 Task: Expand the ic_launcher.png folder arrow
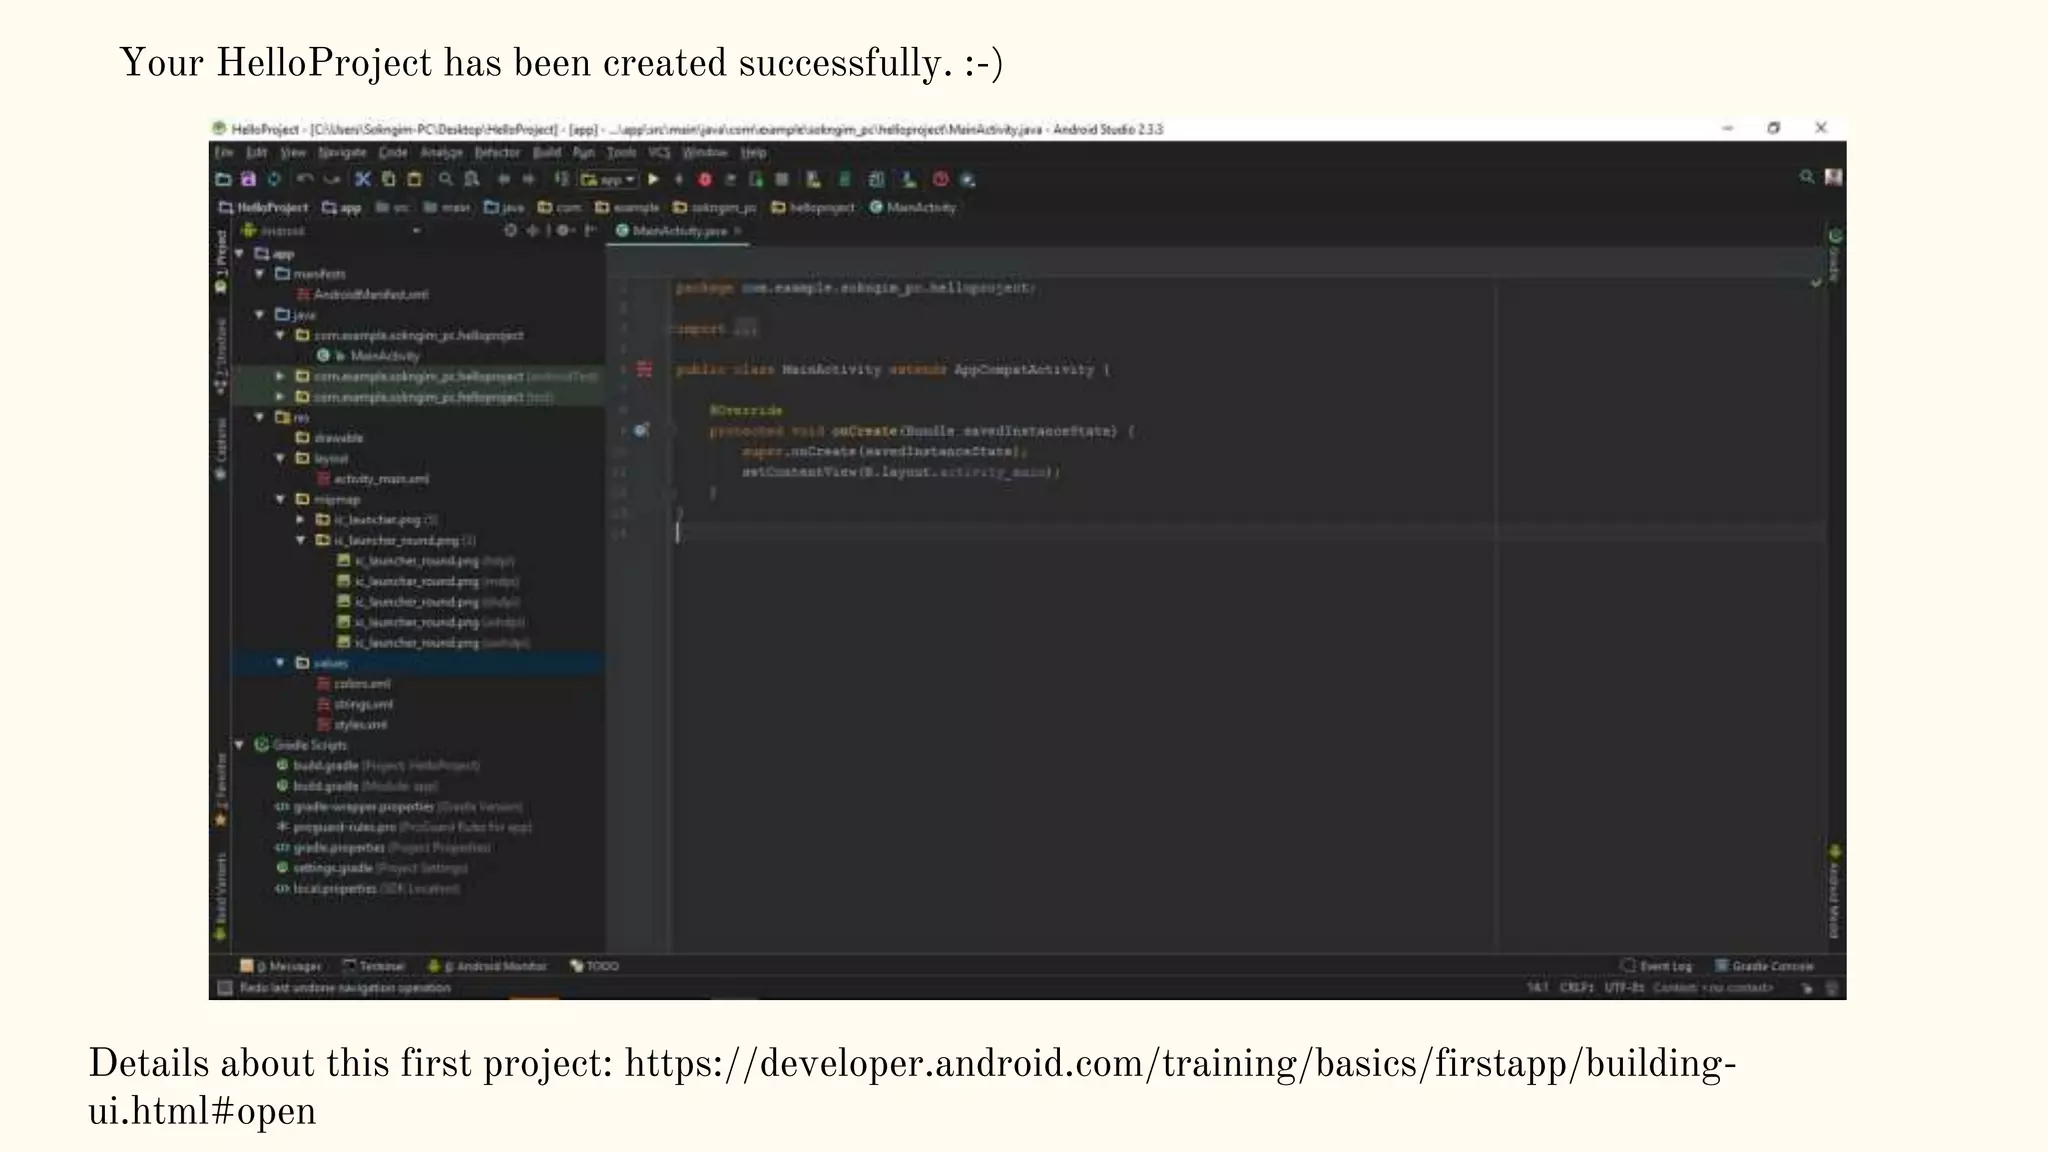click(300, 520)
